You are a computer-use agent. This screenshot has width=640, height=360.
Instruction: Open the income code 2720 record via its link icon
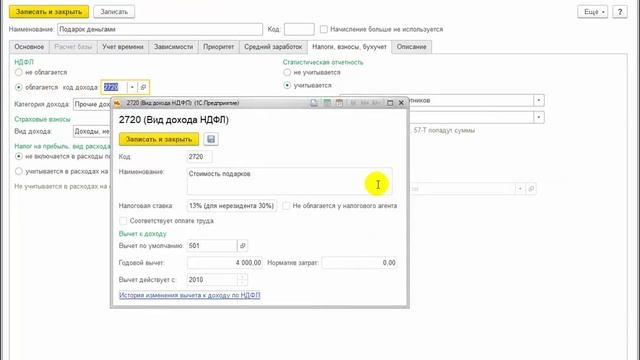tap(143, 87)
